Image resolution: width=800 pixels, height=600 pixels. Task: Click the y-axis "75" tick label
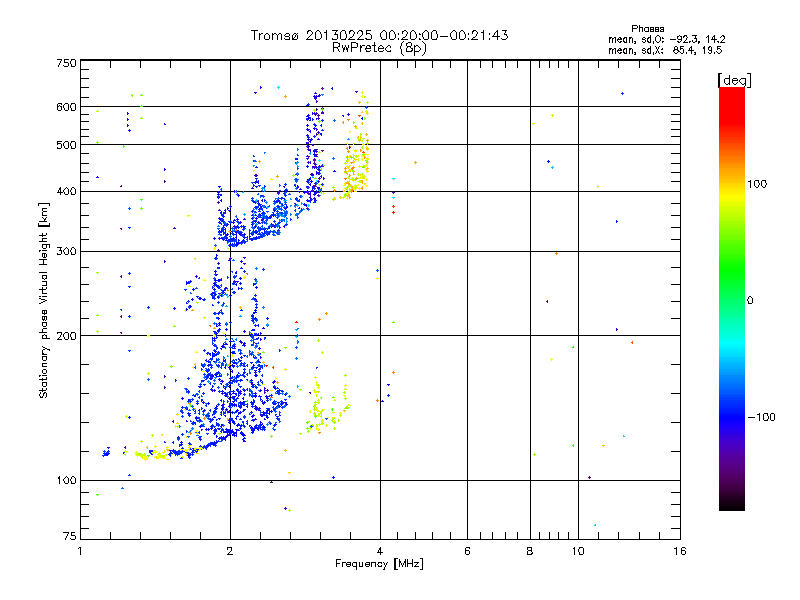click(x=69, y=536)
